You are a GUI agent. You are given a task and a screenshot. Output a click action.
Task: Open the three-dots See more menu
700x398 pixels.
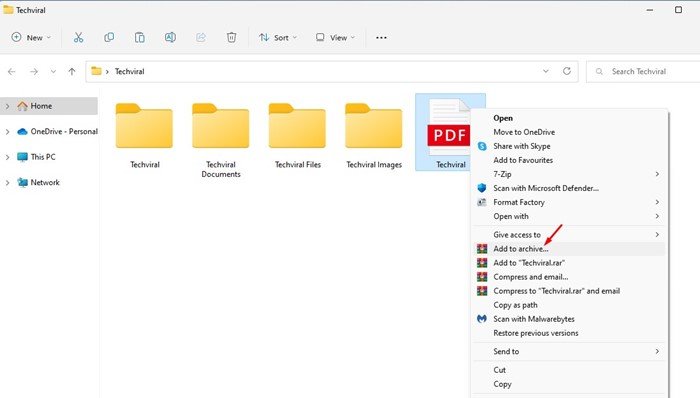click(x=381, y=37)
